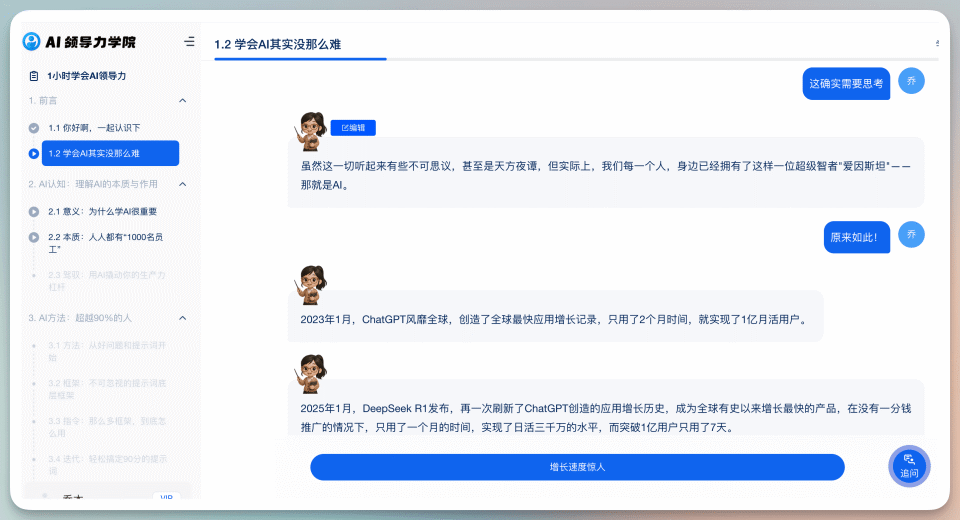Click the course document icon beside 1小时学会AI领导力

[34, 76]
